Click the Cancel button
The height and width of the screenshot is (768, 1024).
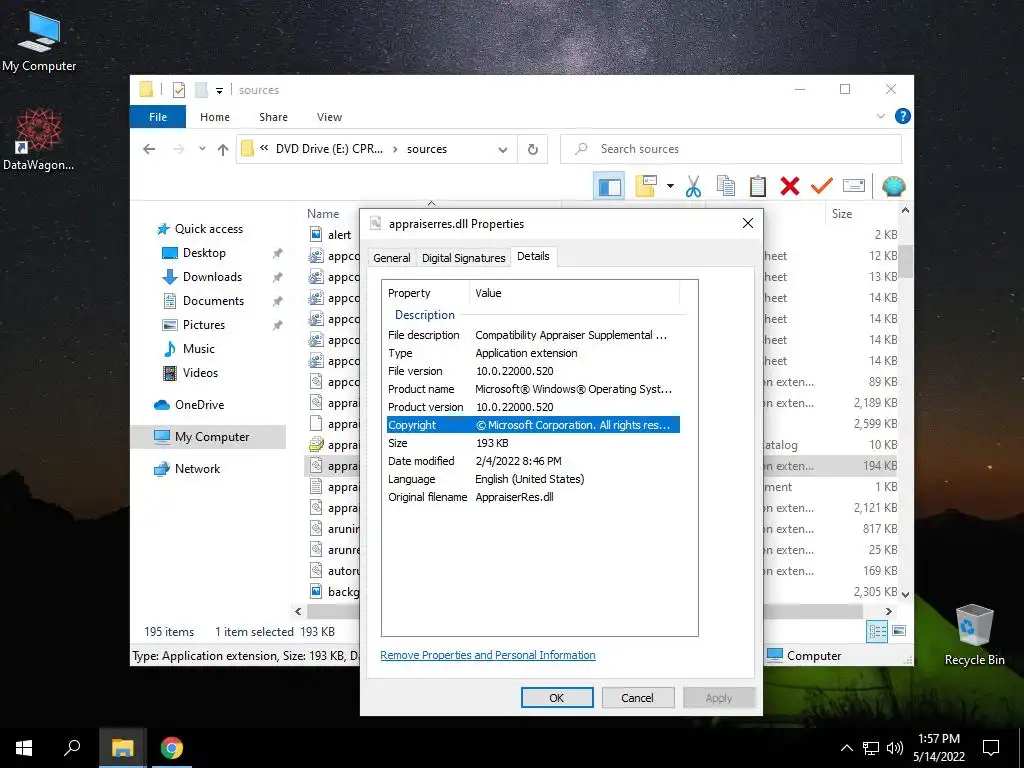[x=637, y=697]
